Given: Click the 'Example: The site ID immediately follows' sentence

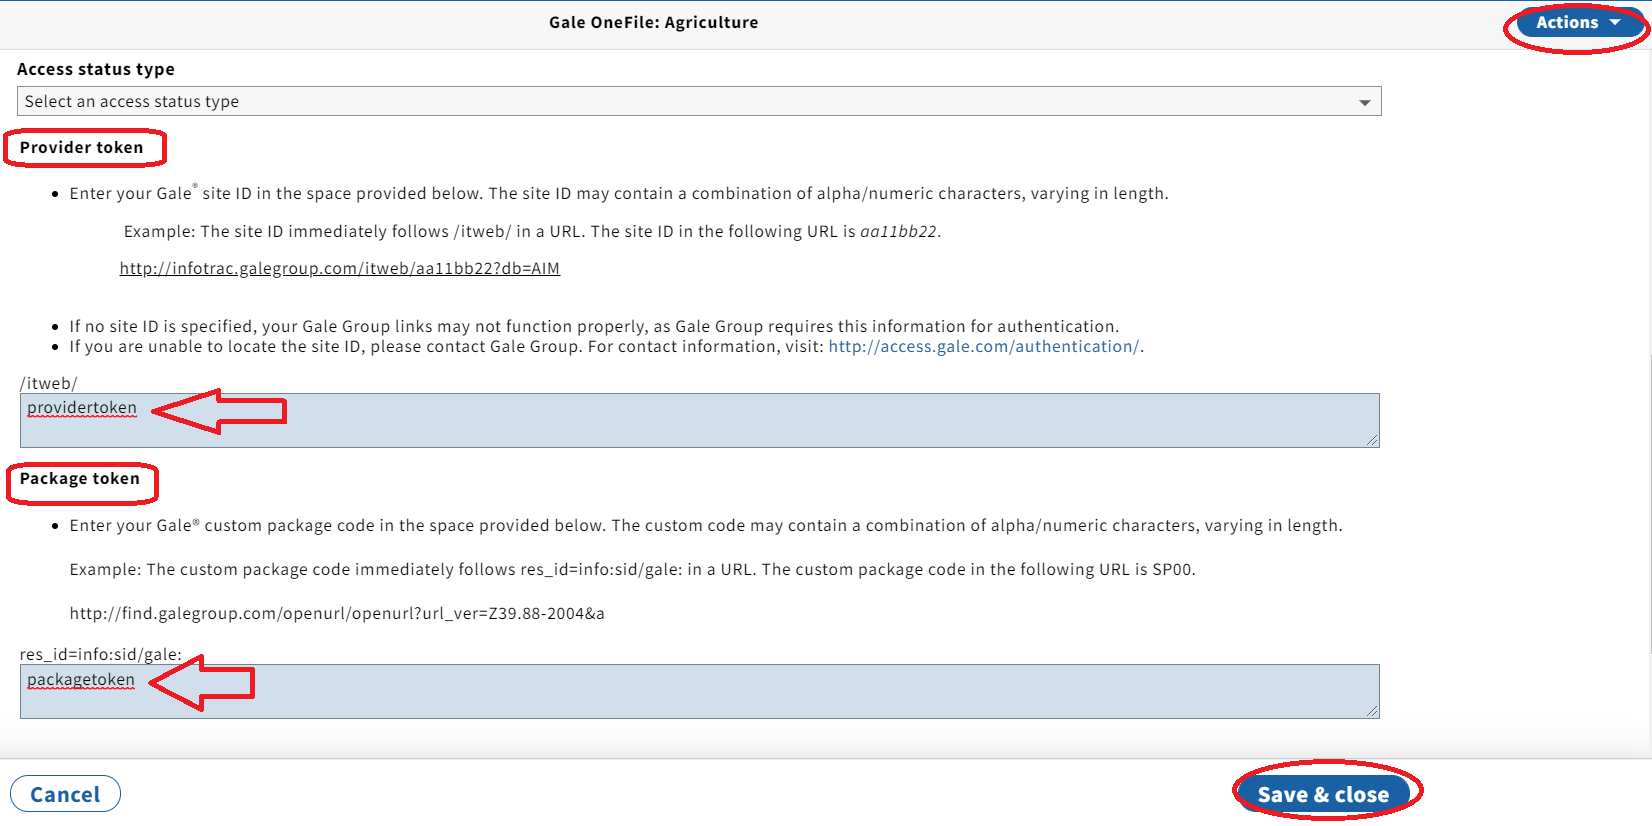Looking at the screenshot, I should 533,231.
